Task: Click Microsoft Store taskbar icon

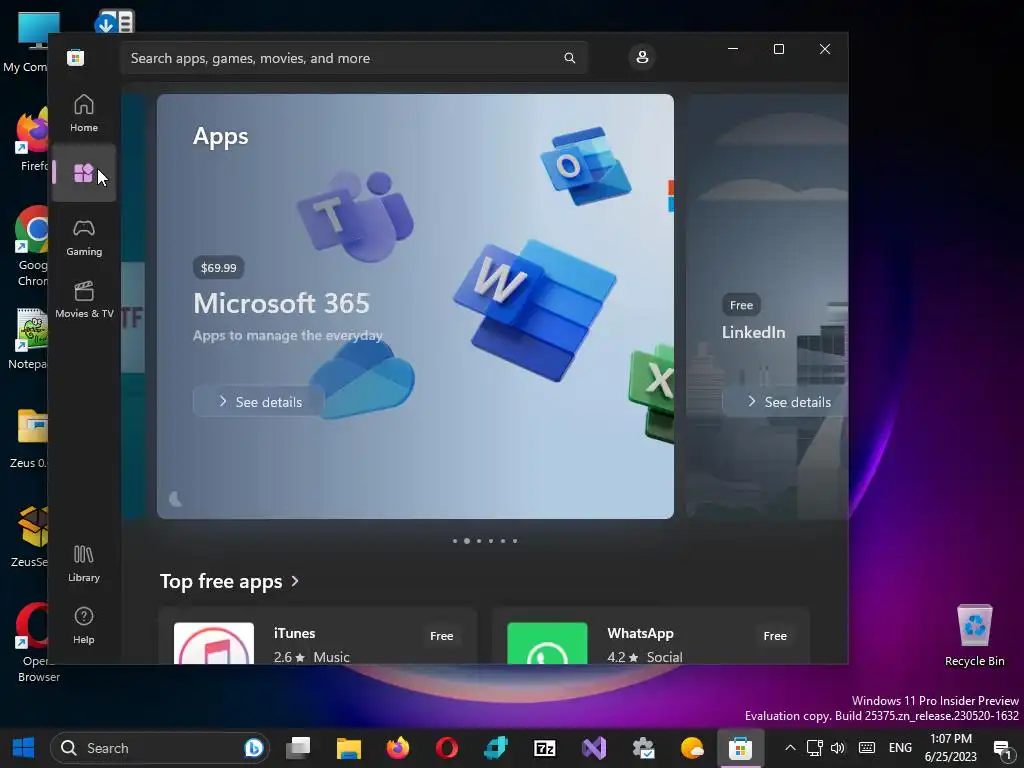Action: coord(741,748)
